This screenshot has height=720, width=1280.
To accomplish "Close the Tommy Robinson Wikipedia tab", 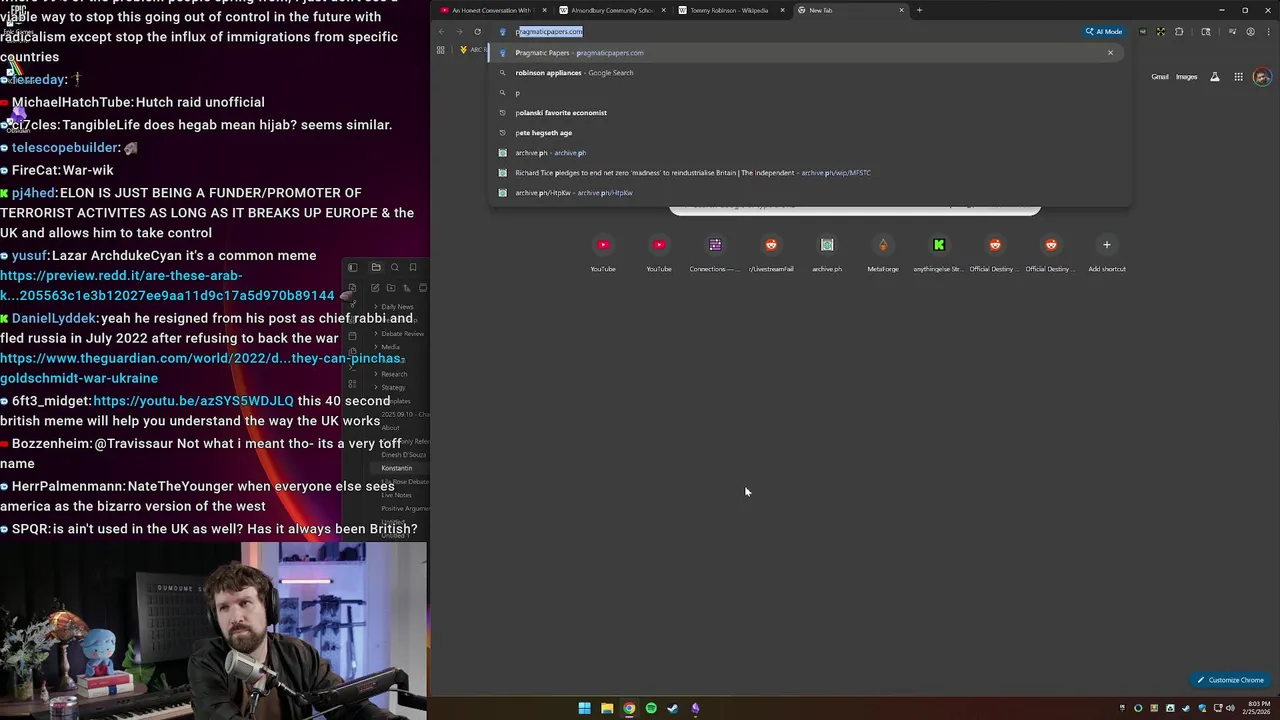I will click(x=782, y=10).
